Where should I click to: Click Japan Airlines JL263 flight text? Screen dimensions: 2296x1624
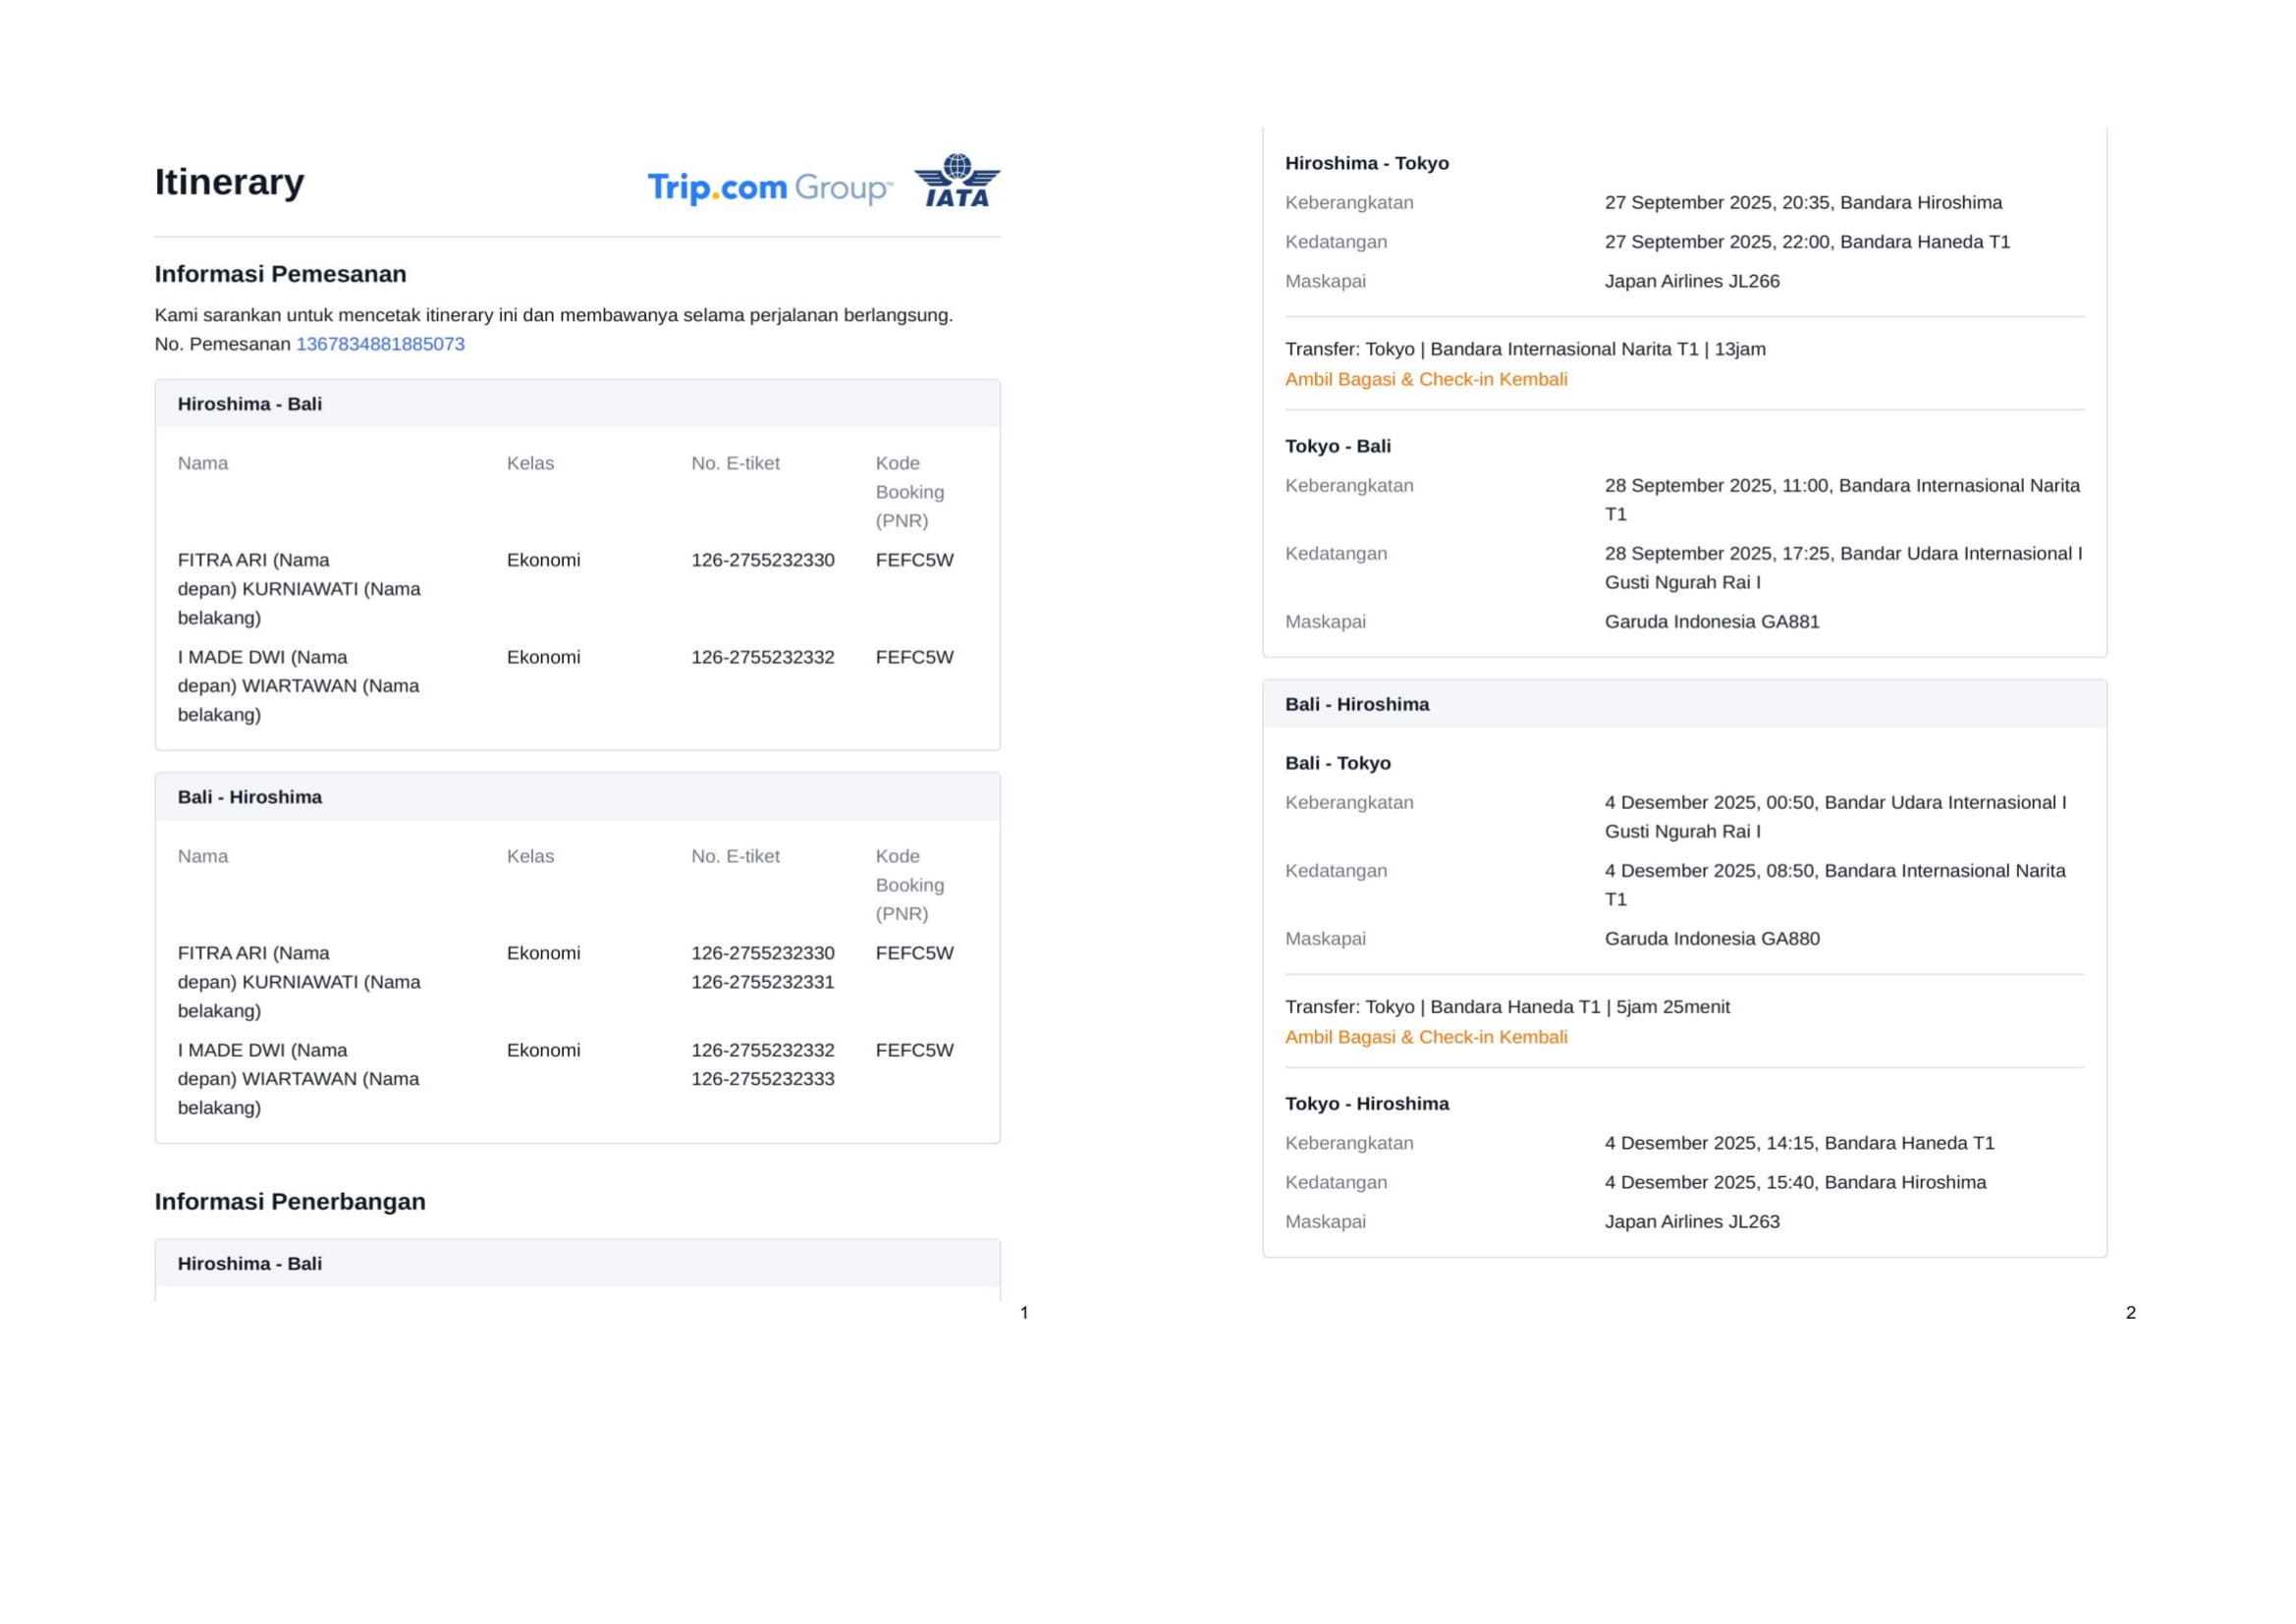(x=1692, y=1221)
